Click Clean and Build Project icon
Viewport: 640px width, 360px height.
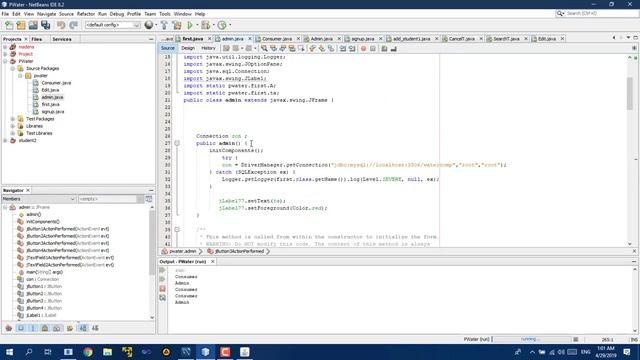click(177, 25)
